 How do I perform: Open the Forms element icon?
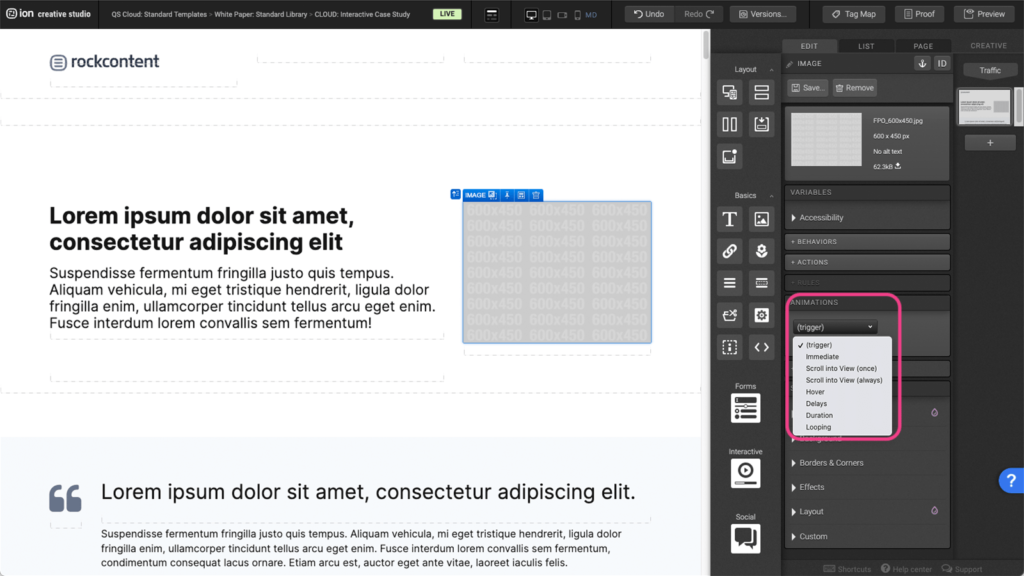coord(745,408)
